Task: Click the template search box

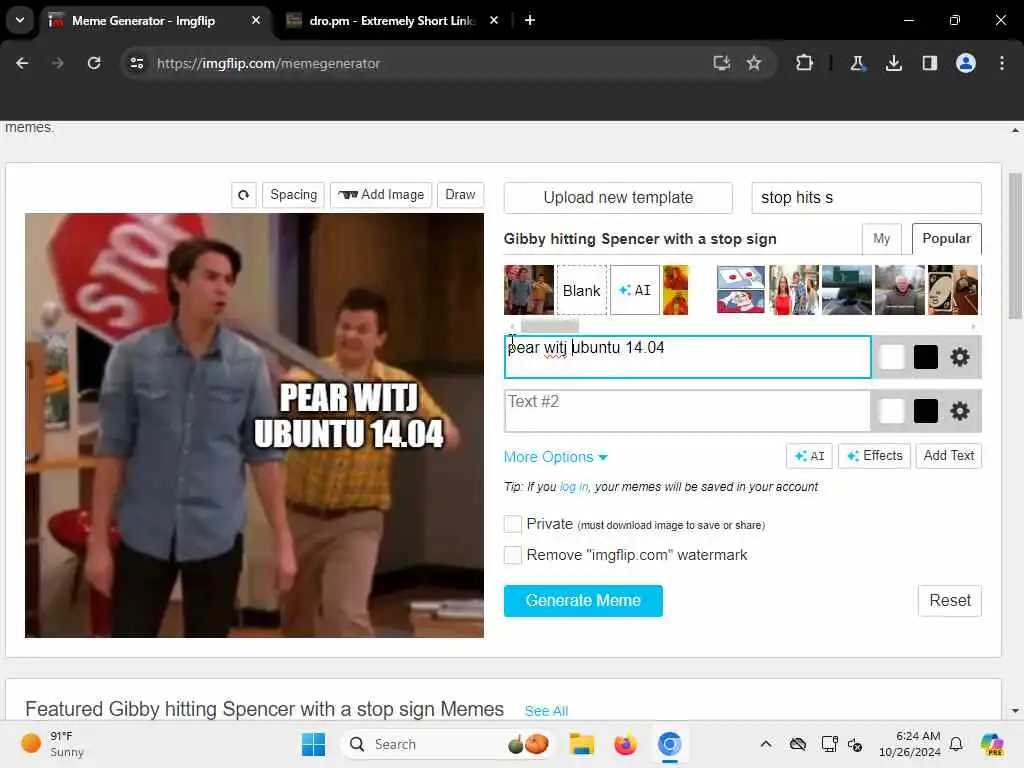Action: (866, 198)
